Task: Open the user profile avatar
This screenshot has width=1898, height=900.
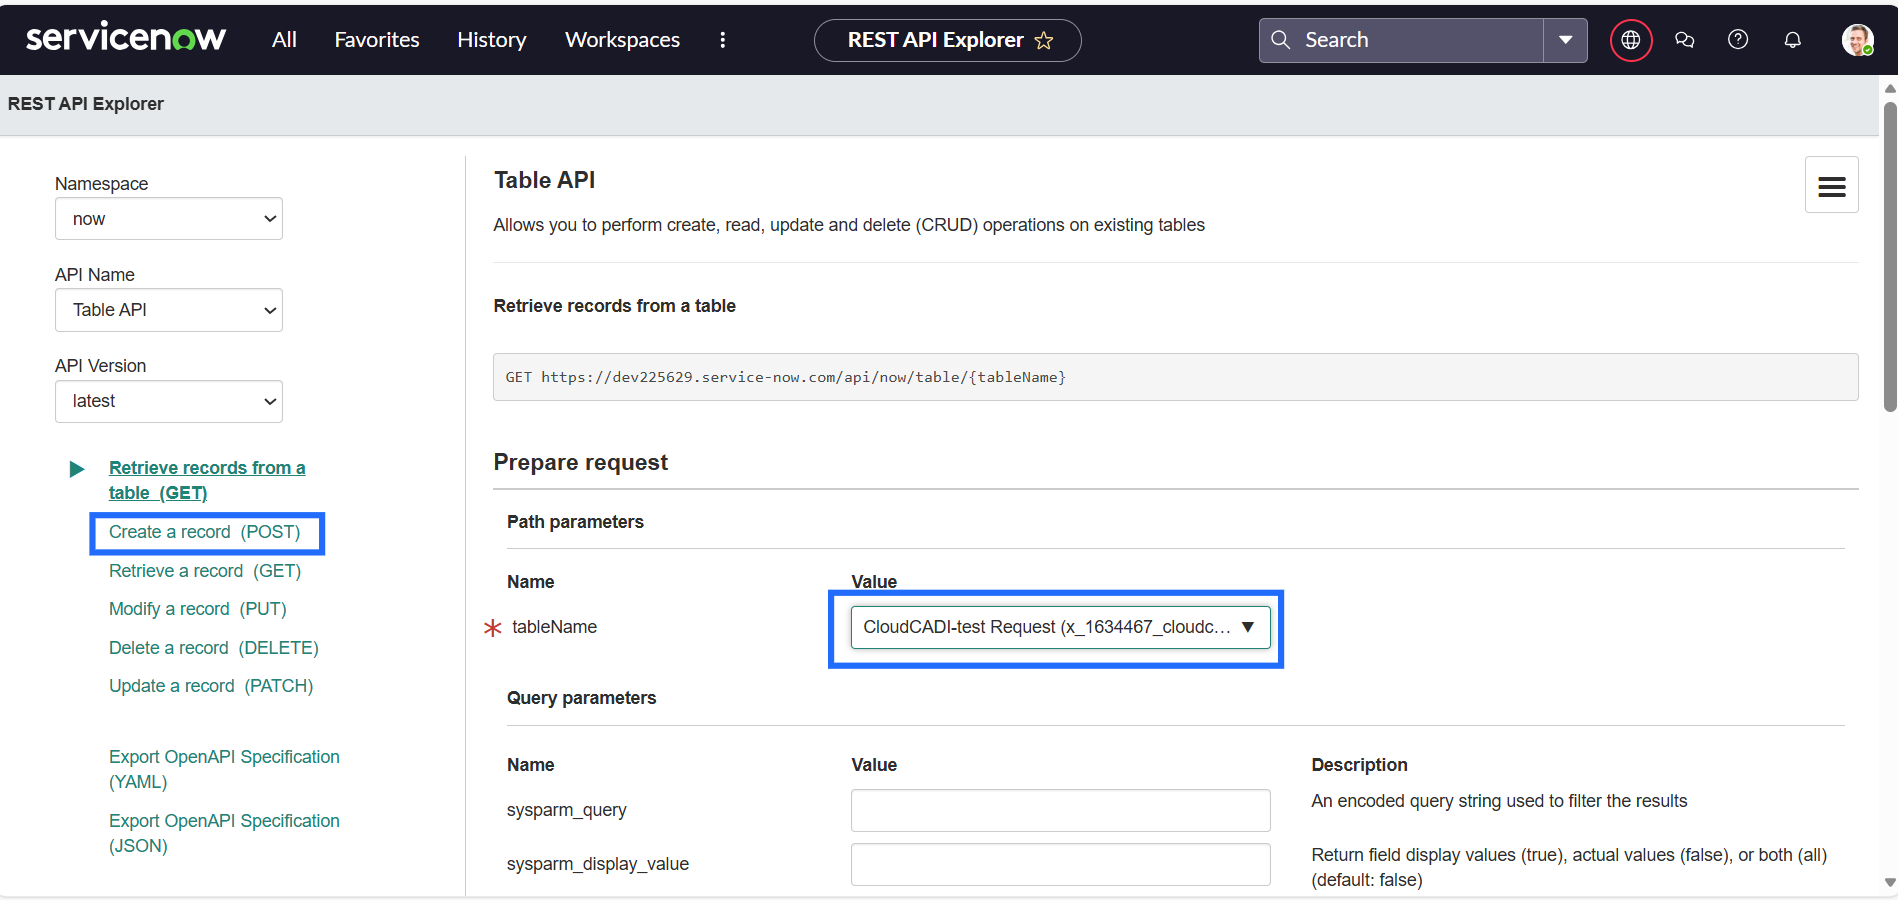Action: pos(1857,40)
